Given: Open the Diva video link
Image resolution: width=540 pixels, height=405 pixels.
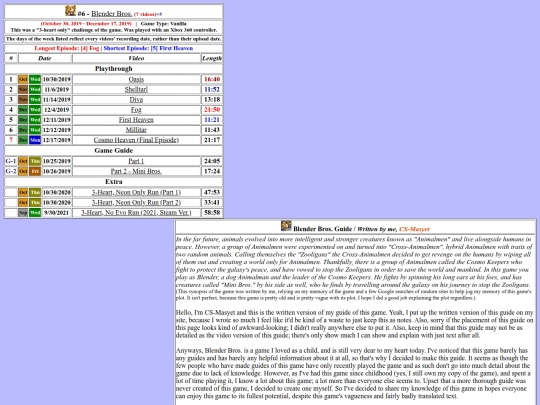Looking at the screenshot, I should [136, 100].
